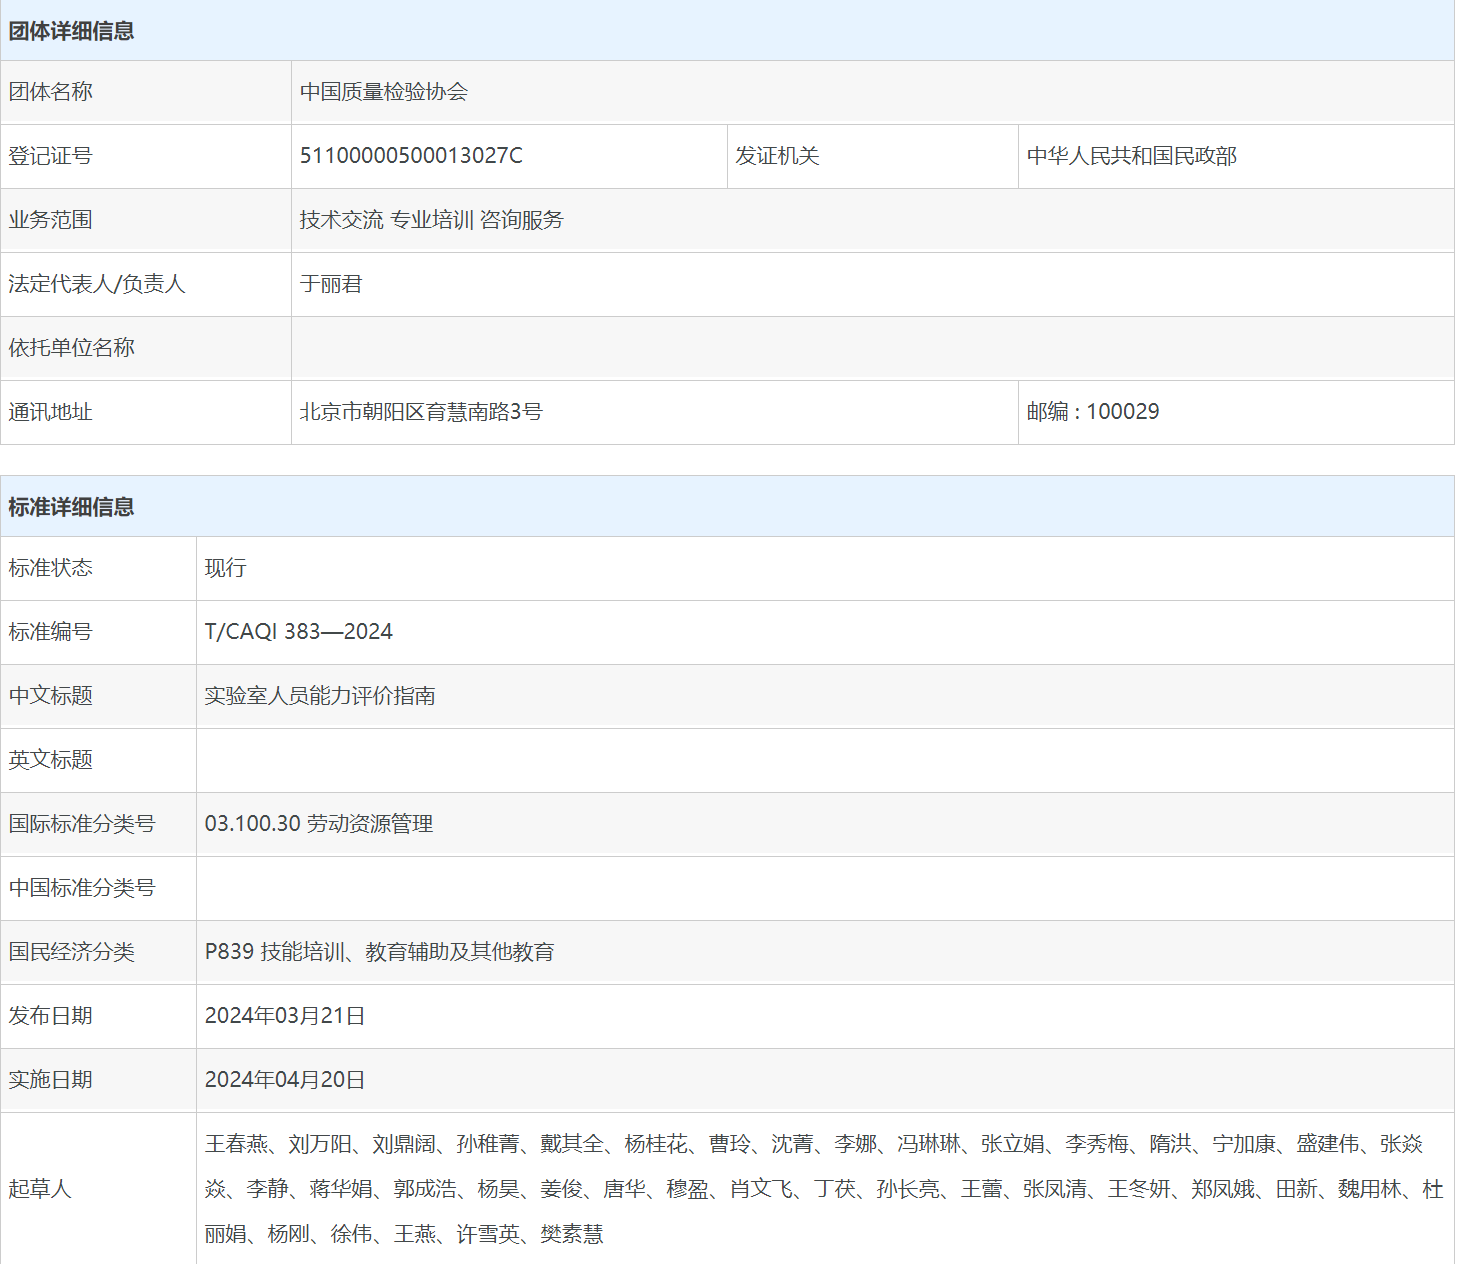Click 技术交流 专业培训 咨询服务 text
Viewport: 1458px width, 1264px height.
[x=432, y=220]
